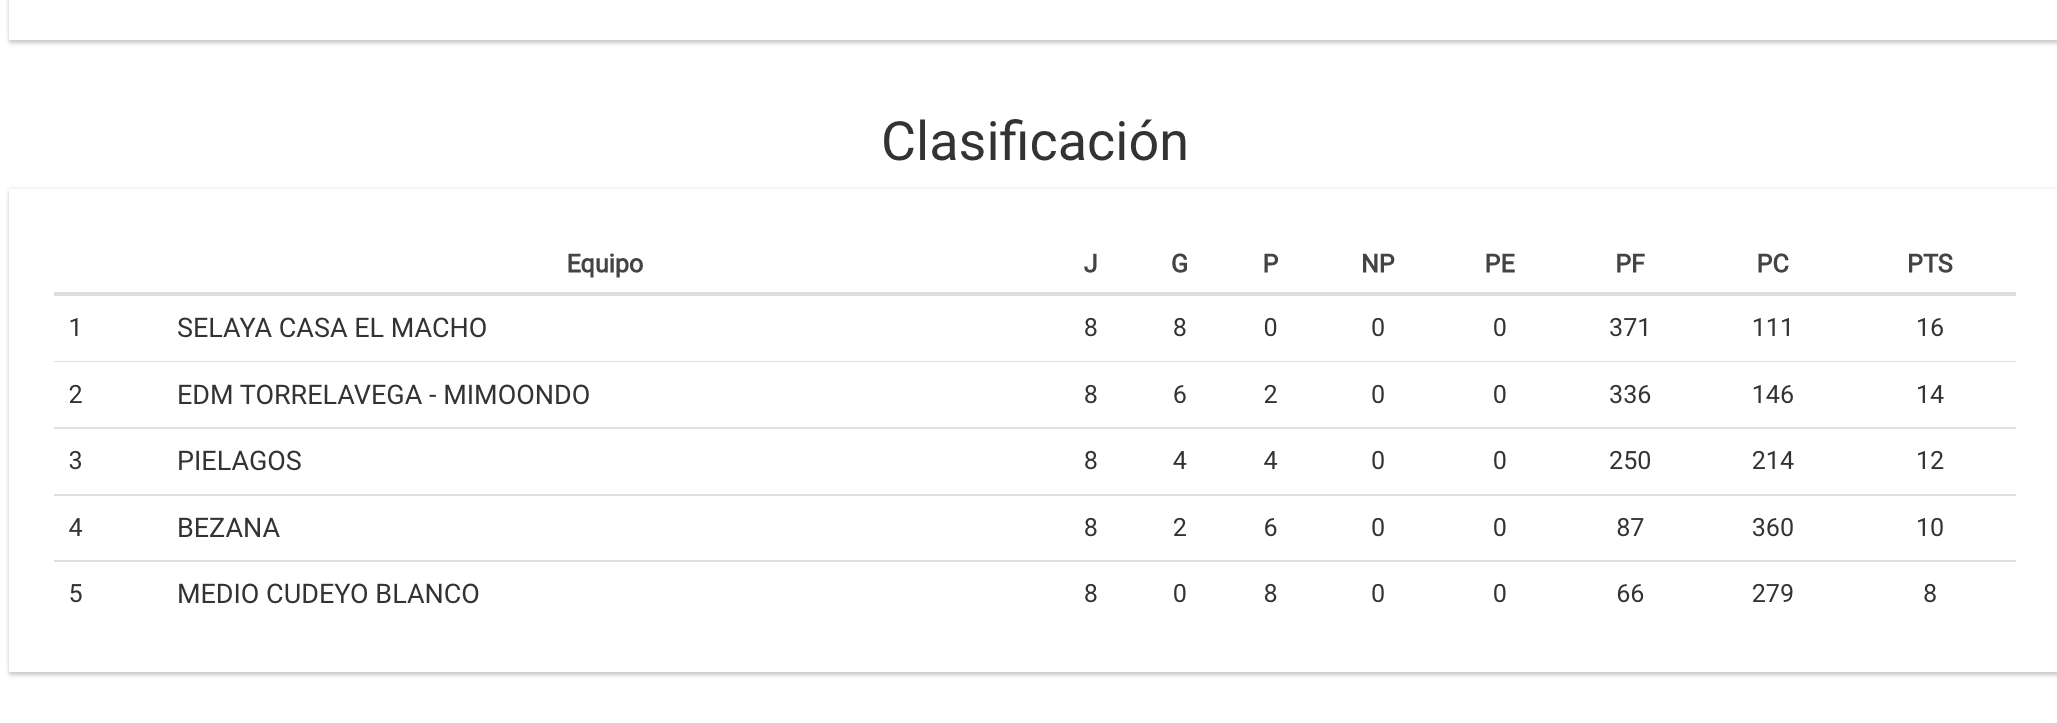Click the PF column header

(x=1629, y=264)
